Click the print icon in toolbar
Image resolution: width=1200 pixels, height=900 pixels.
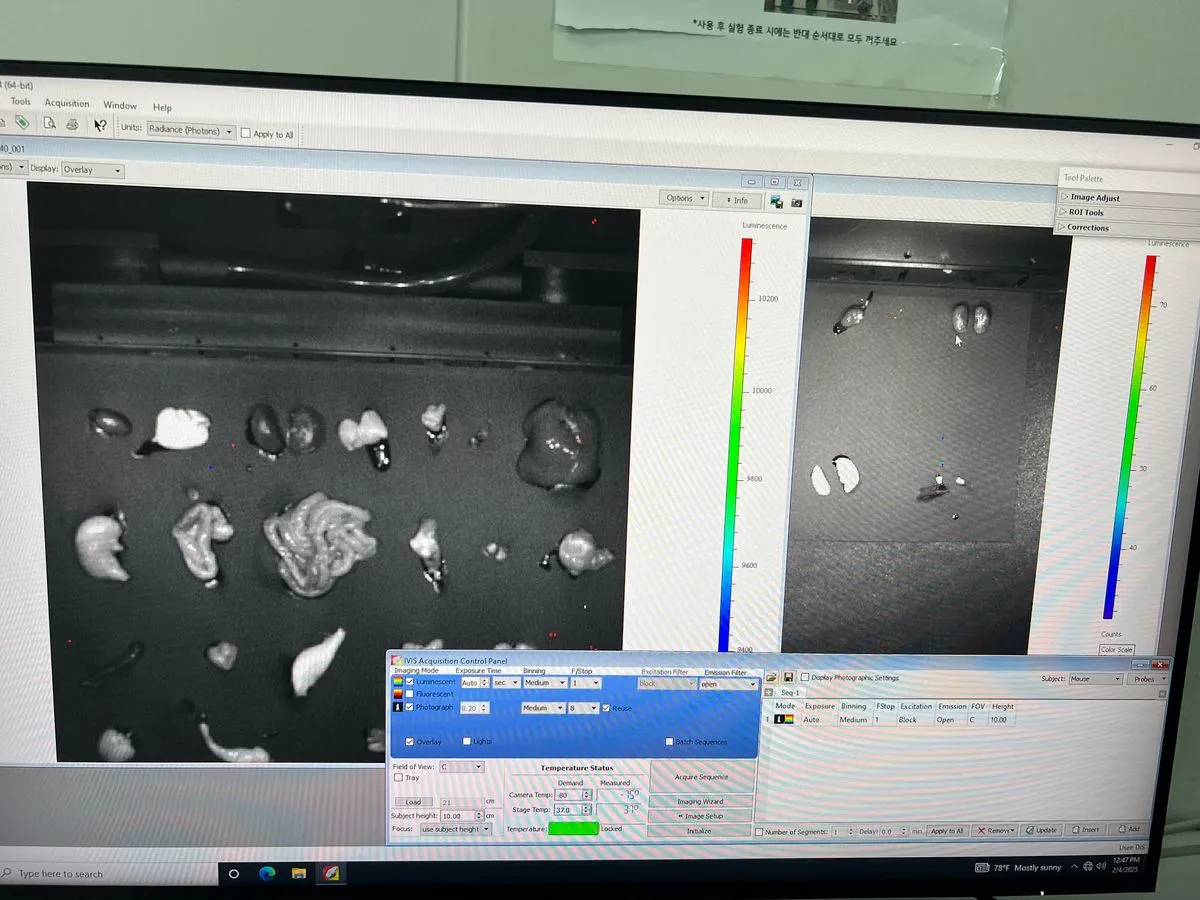[72, 124]
